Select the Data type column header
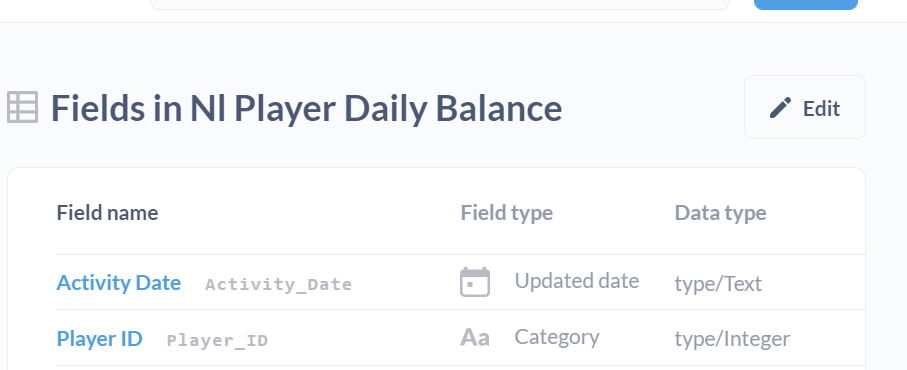This screenshot has height=370, width=907. coord(720,213)
